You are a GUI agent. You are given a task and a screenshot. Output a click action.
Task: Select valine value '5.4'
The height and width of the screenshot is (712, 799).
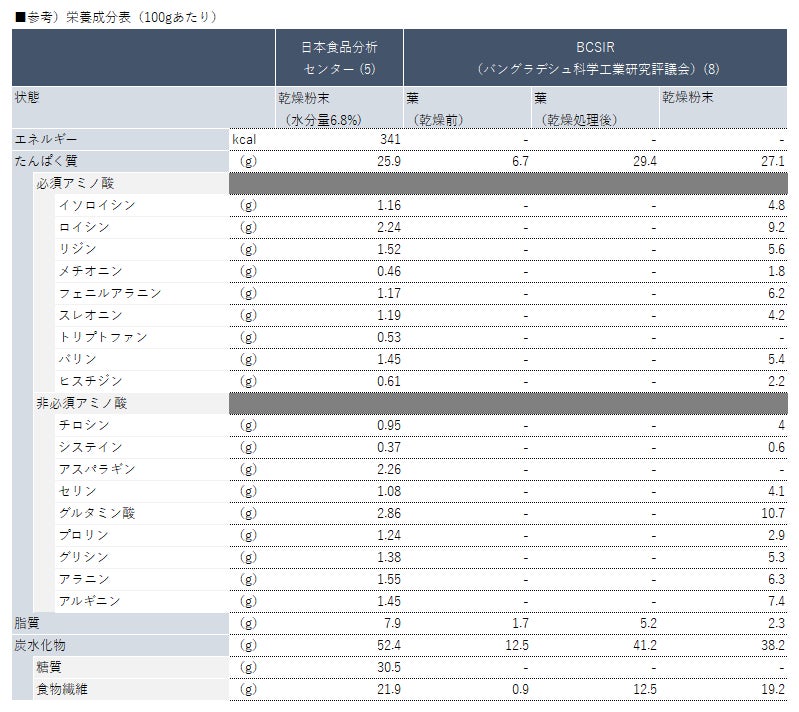click(x=776, y=359)
